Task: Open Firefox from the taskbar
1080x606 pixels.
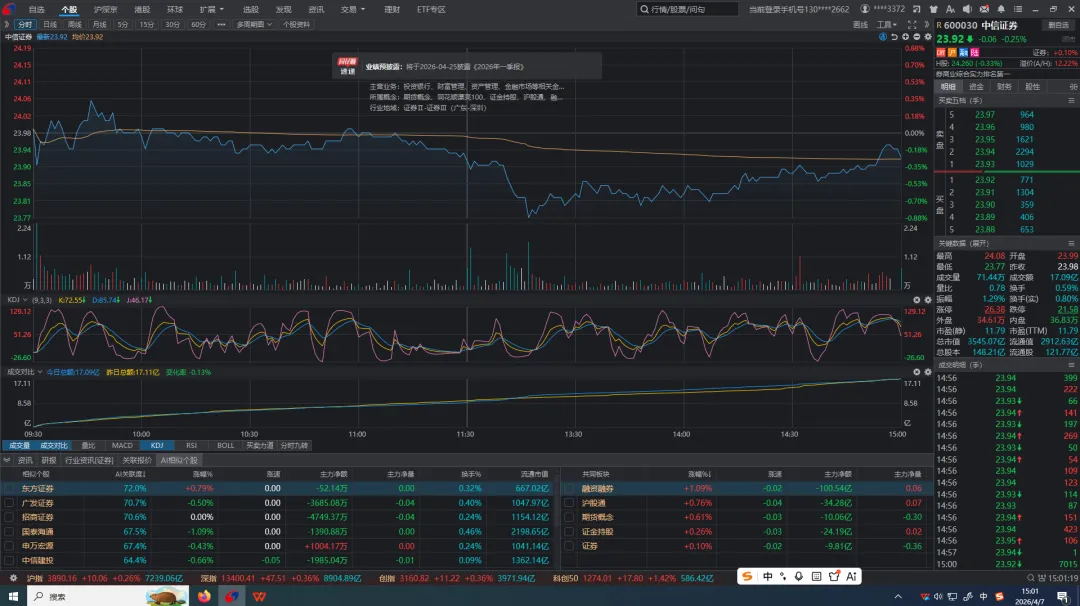Action: pos(205,596)
